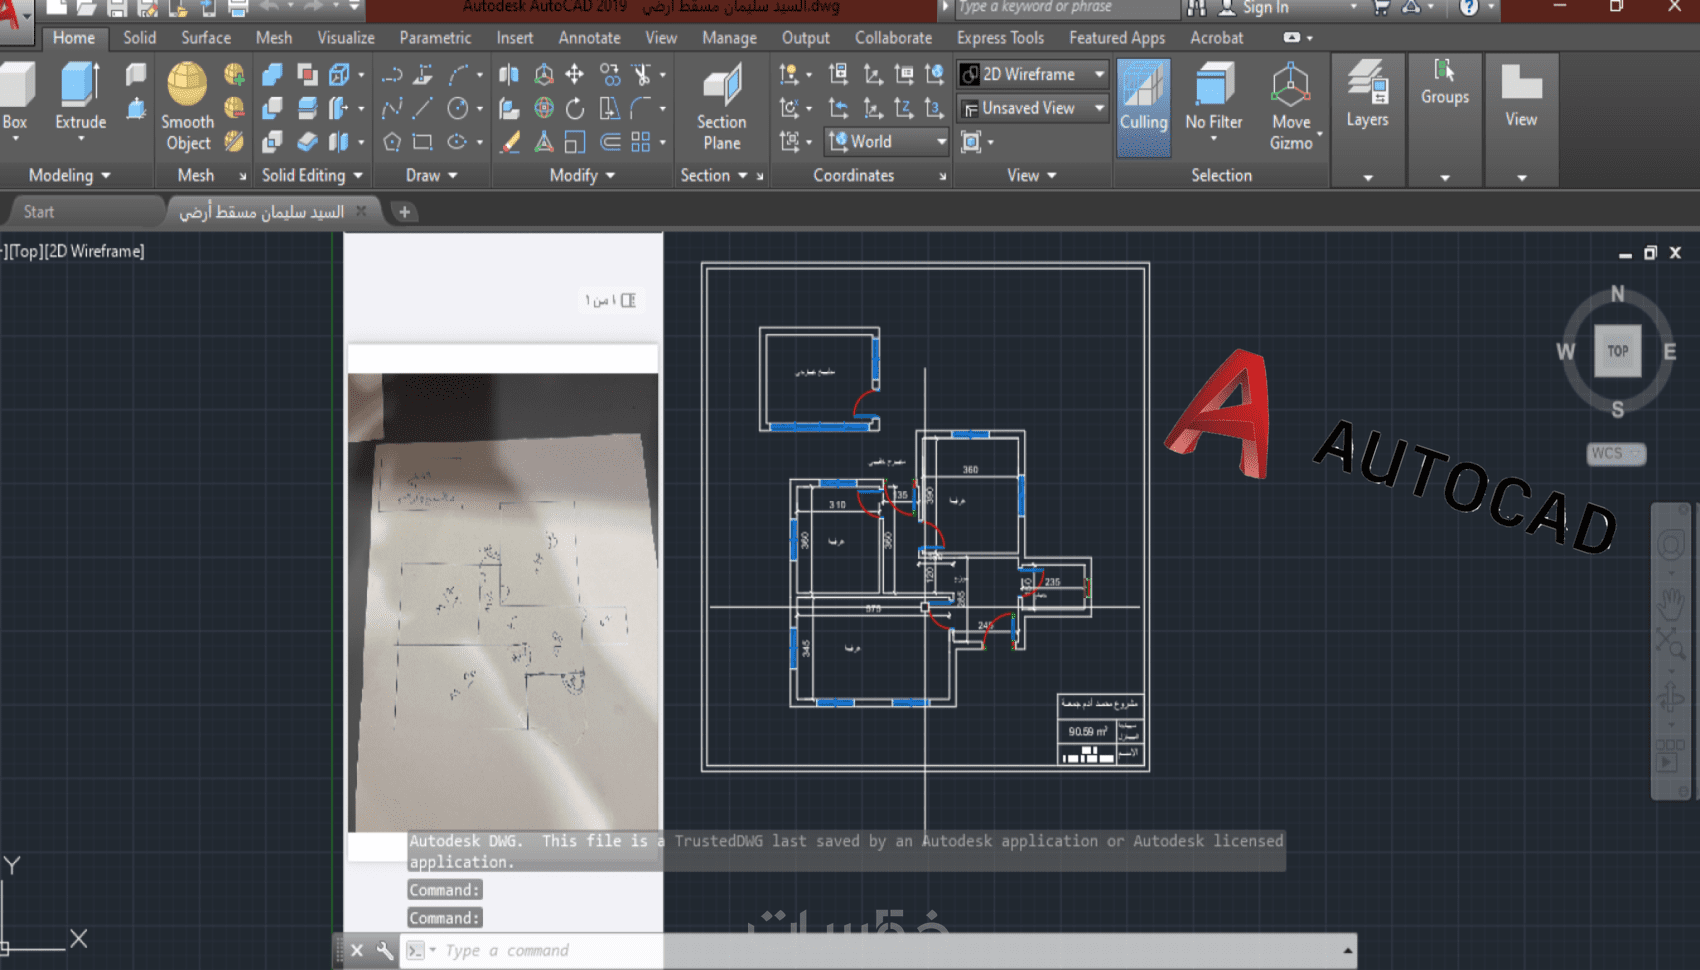Image resolution: width=1700 pixels, height=970 pixels.
Task: Open the Groups panel button
Action: pyautogui.click(x=1445, y=120)
